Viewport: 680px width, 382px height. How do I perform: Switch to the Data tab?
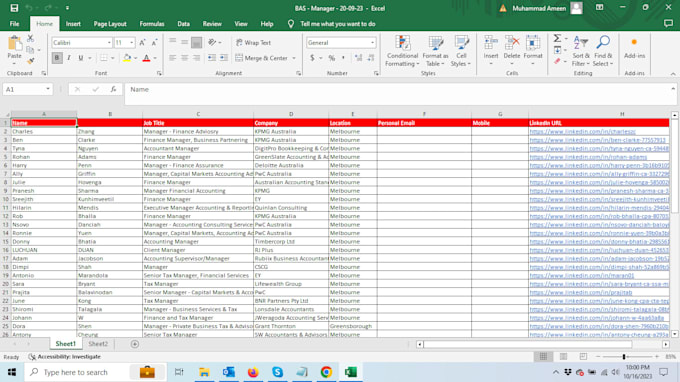click(x=183, y=24)
